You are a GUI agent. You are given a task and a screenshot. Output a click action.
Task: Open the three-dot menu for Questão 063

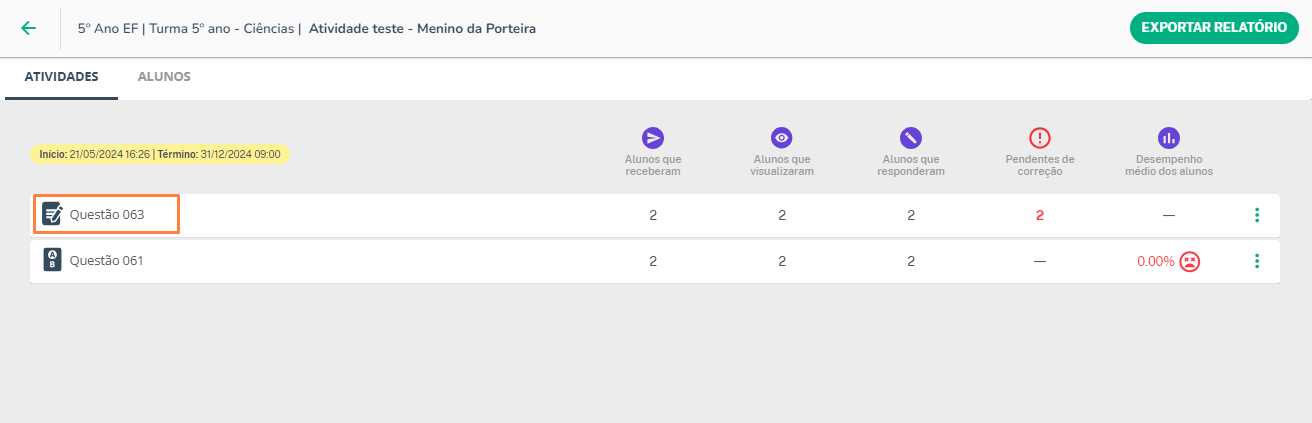pos(1256,215)
